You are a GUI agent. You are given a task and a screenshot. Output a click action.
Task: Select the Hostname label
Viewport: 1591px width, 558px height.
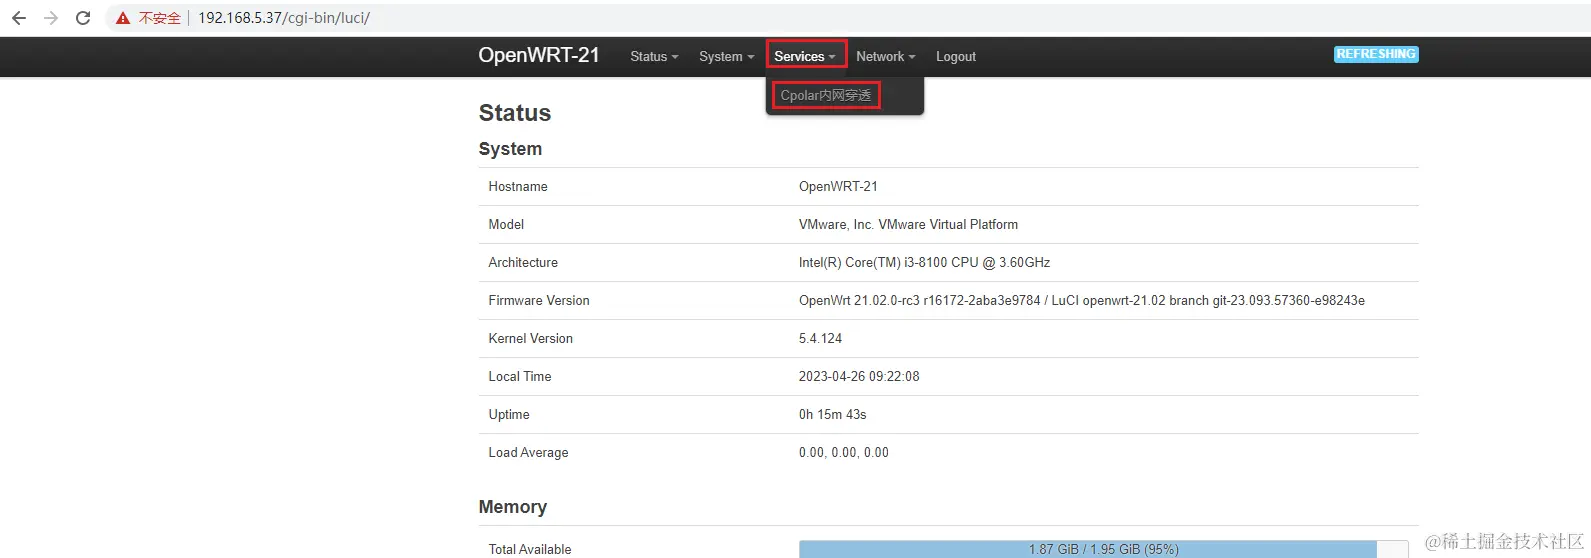(518, 187)
